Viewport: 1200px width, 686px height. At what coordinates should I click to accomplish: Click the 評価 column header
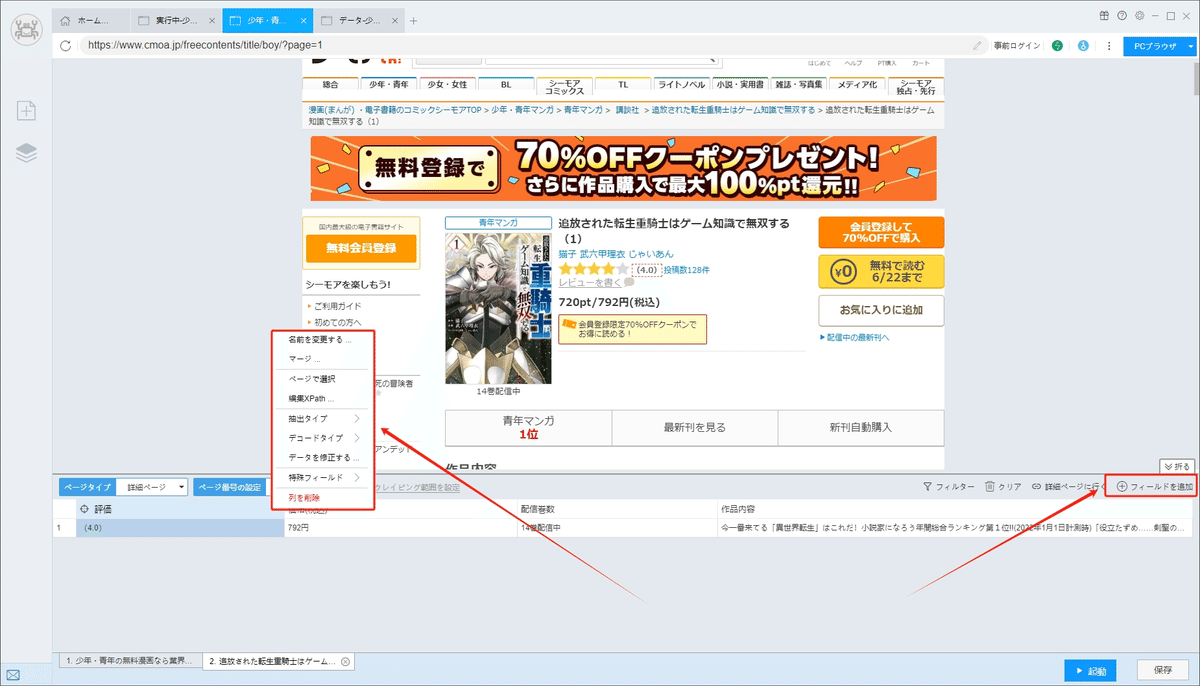[181, 509]
